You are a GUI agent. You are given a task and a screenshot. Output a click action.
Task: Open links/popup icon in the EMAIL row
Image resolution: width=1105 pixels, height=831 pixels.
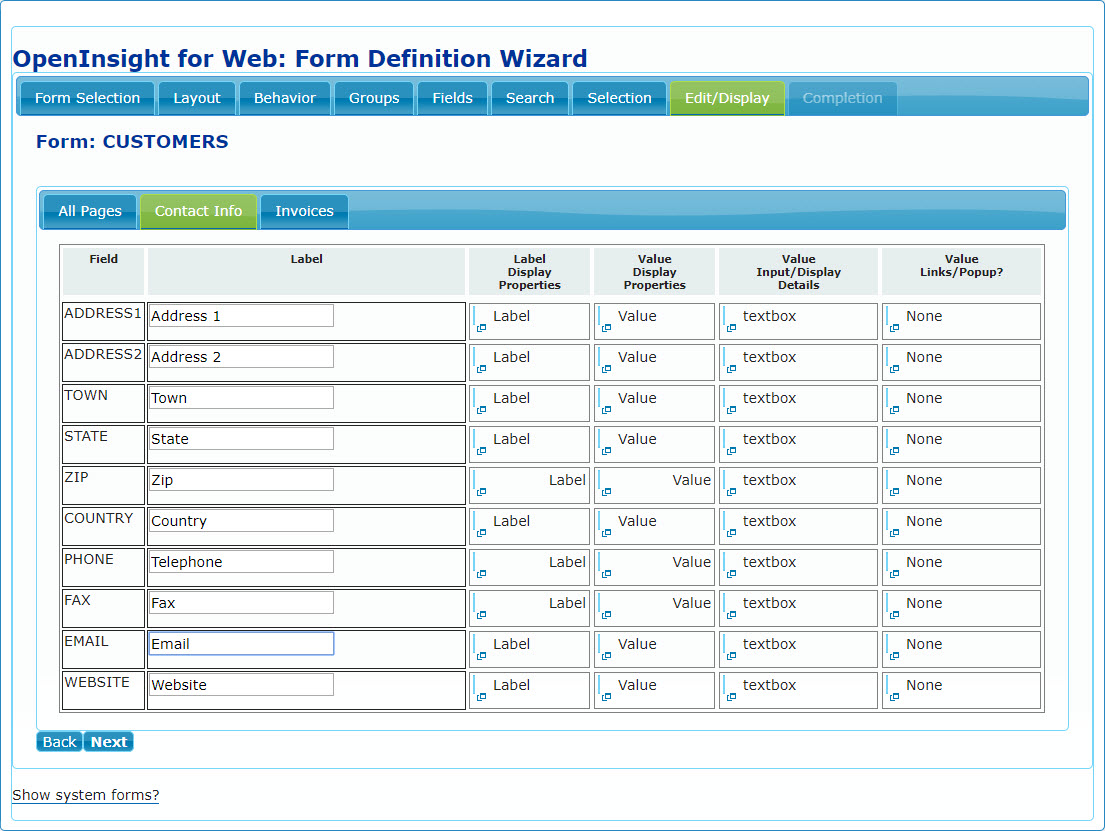(894, 655)
